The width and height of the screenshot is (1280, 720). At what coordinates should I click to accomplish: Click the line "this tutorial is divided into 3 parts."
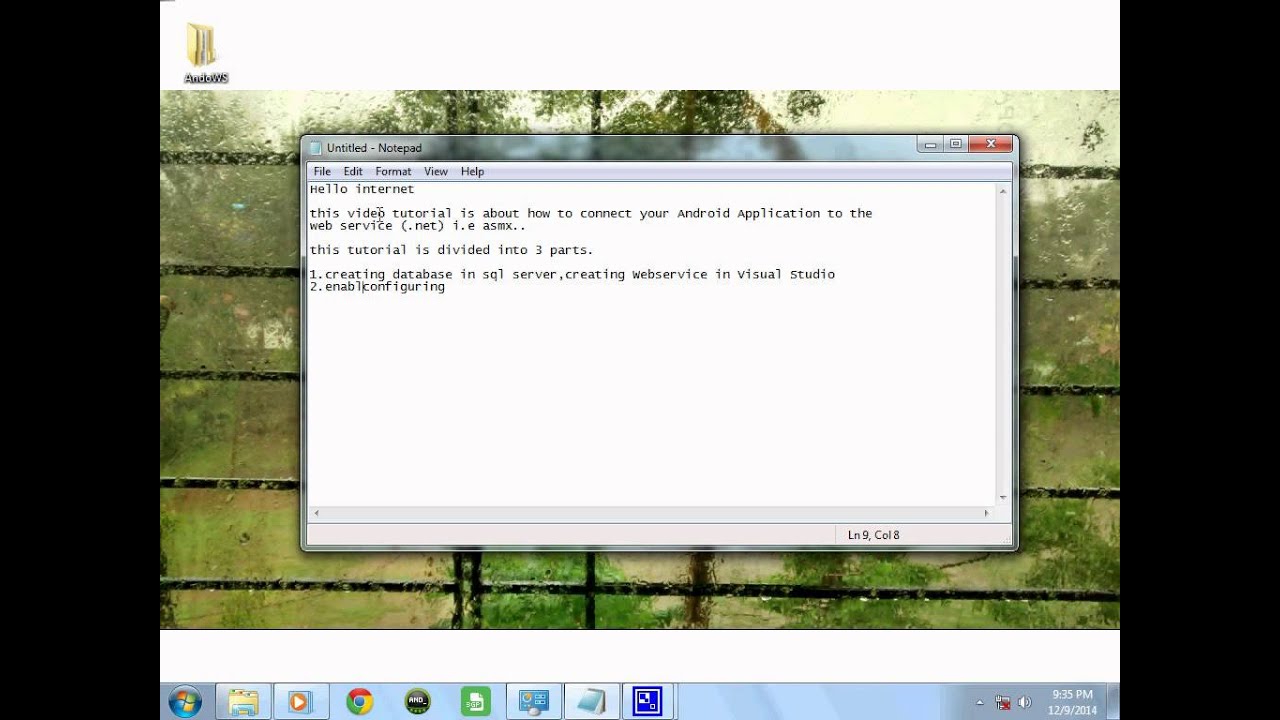[451, 250]
